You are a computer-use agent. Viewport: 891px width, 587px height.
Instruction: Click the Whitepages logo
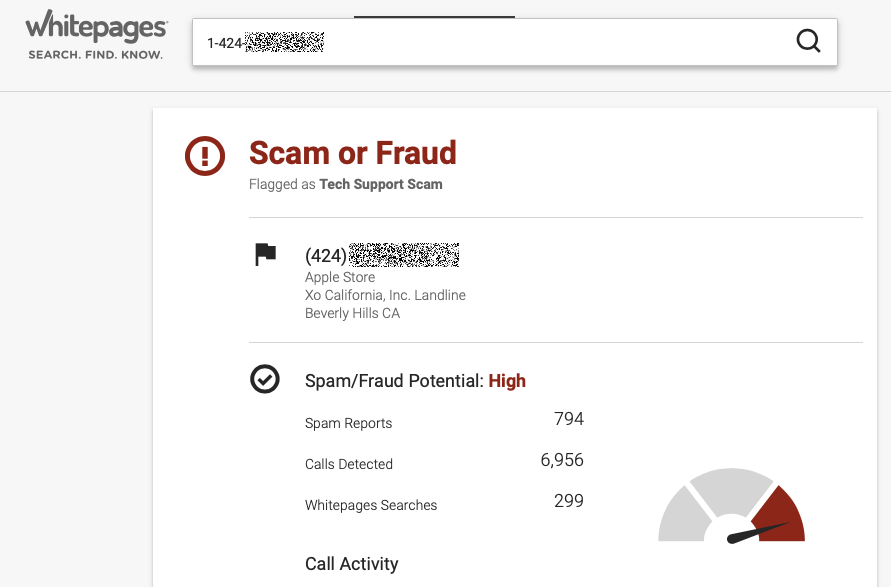click(96, 26)
